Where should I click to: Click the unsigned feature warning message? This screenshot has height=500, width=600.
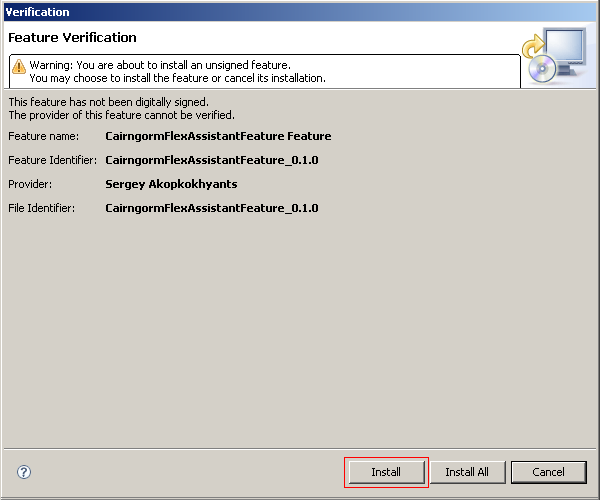pyautogui.click(x=160, y=65)
